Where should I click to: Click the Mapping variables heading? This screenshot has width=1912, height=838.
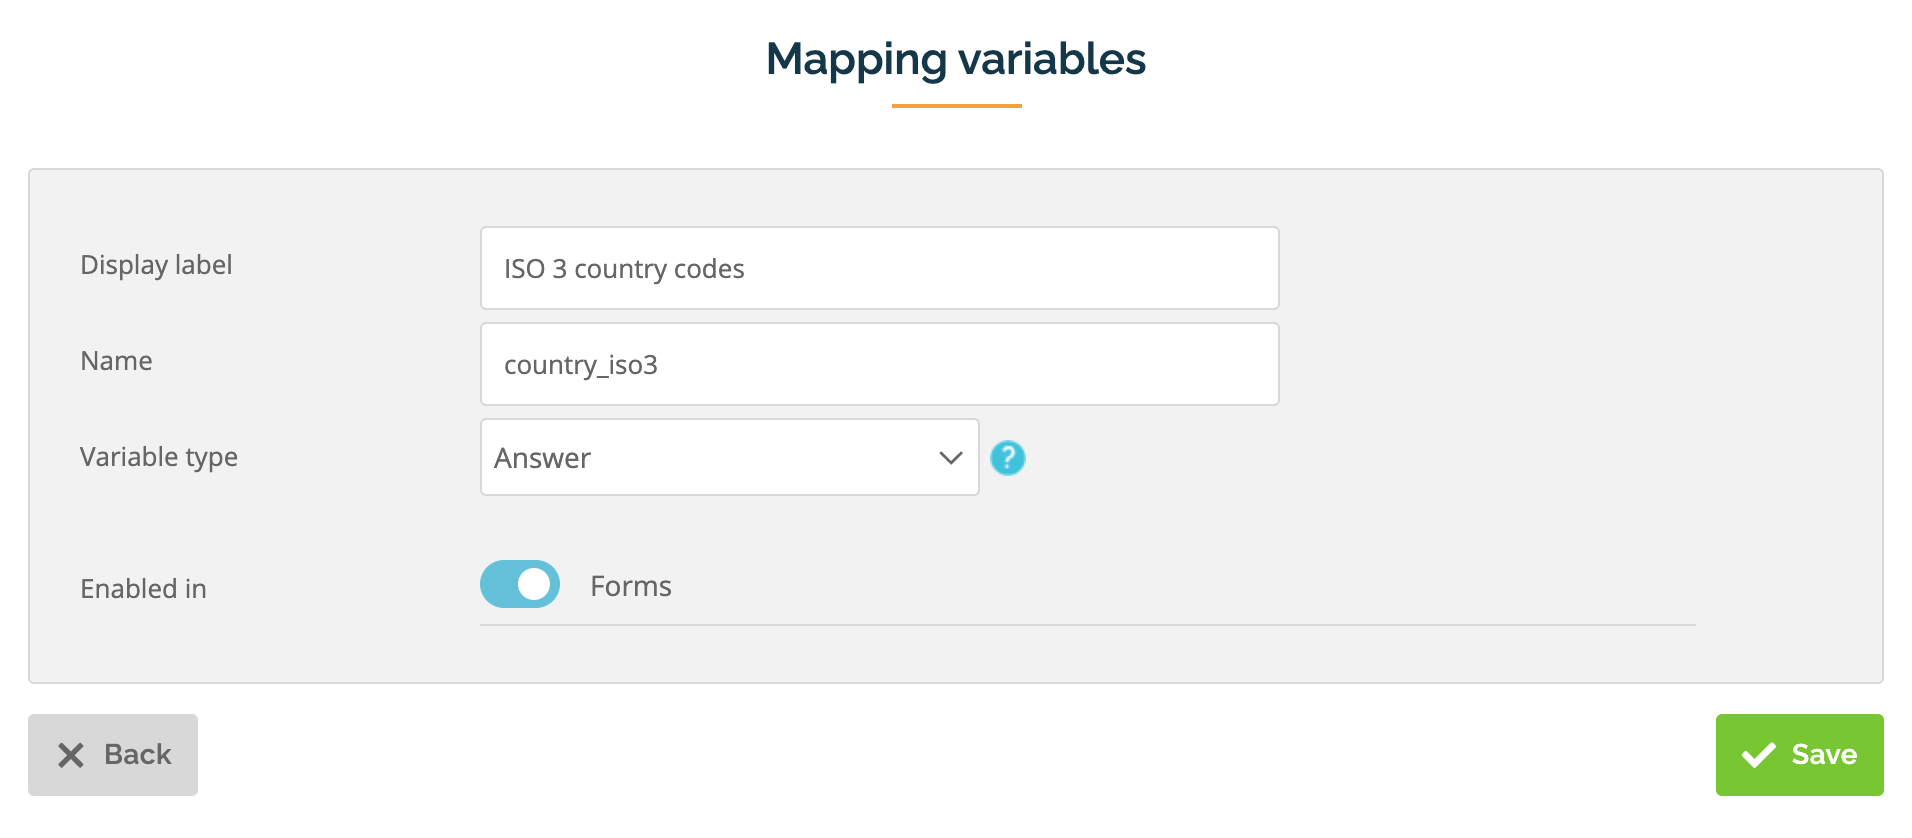pos(955,59)
